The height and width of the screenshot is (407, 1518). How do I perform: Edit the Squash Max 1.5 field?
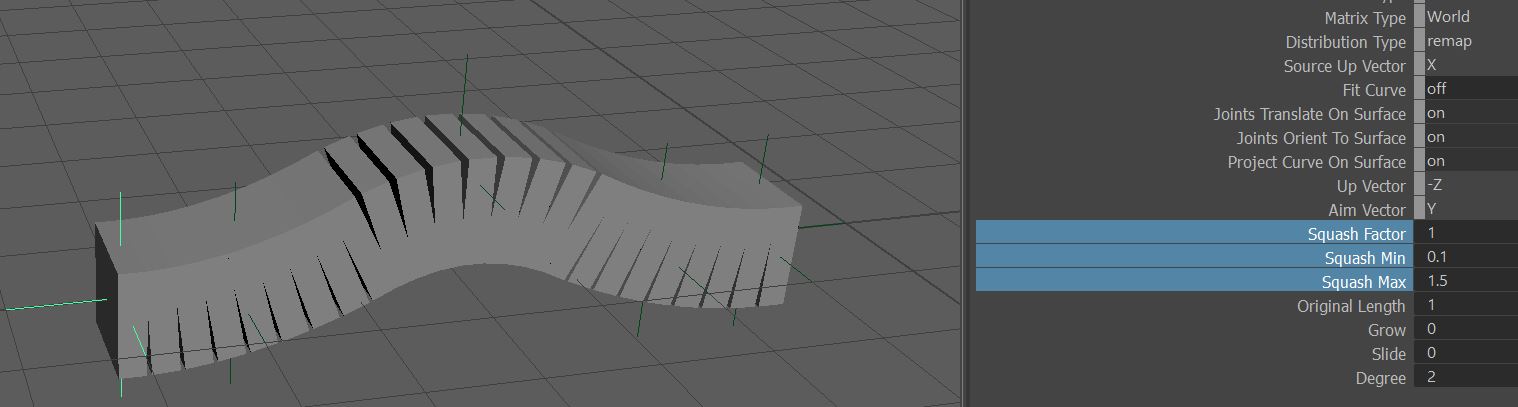(1466, 281)
